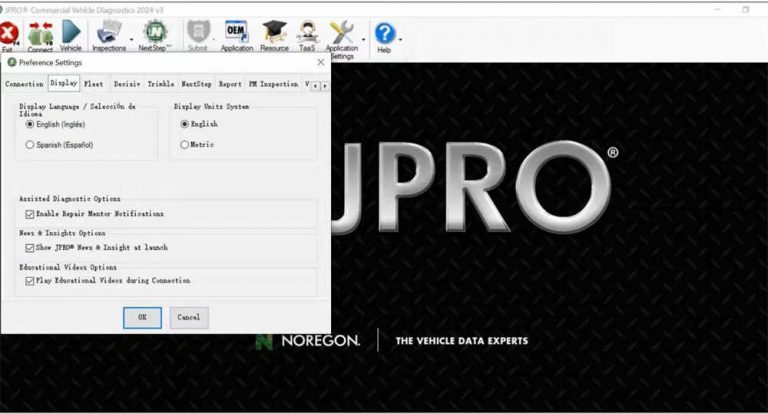Open the Help question mark icon

pyautogui.click(x=384, y=36)
